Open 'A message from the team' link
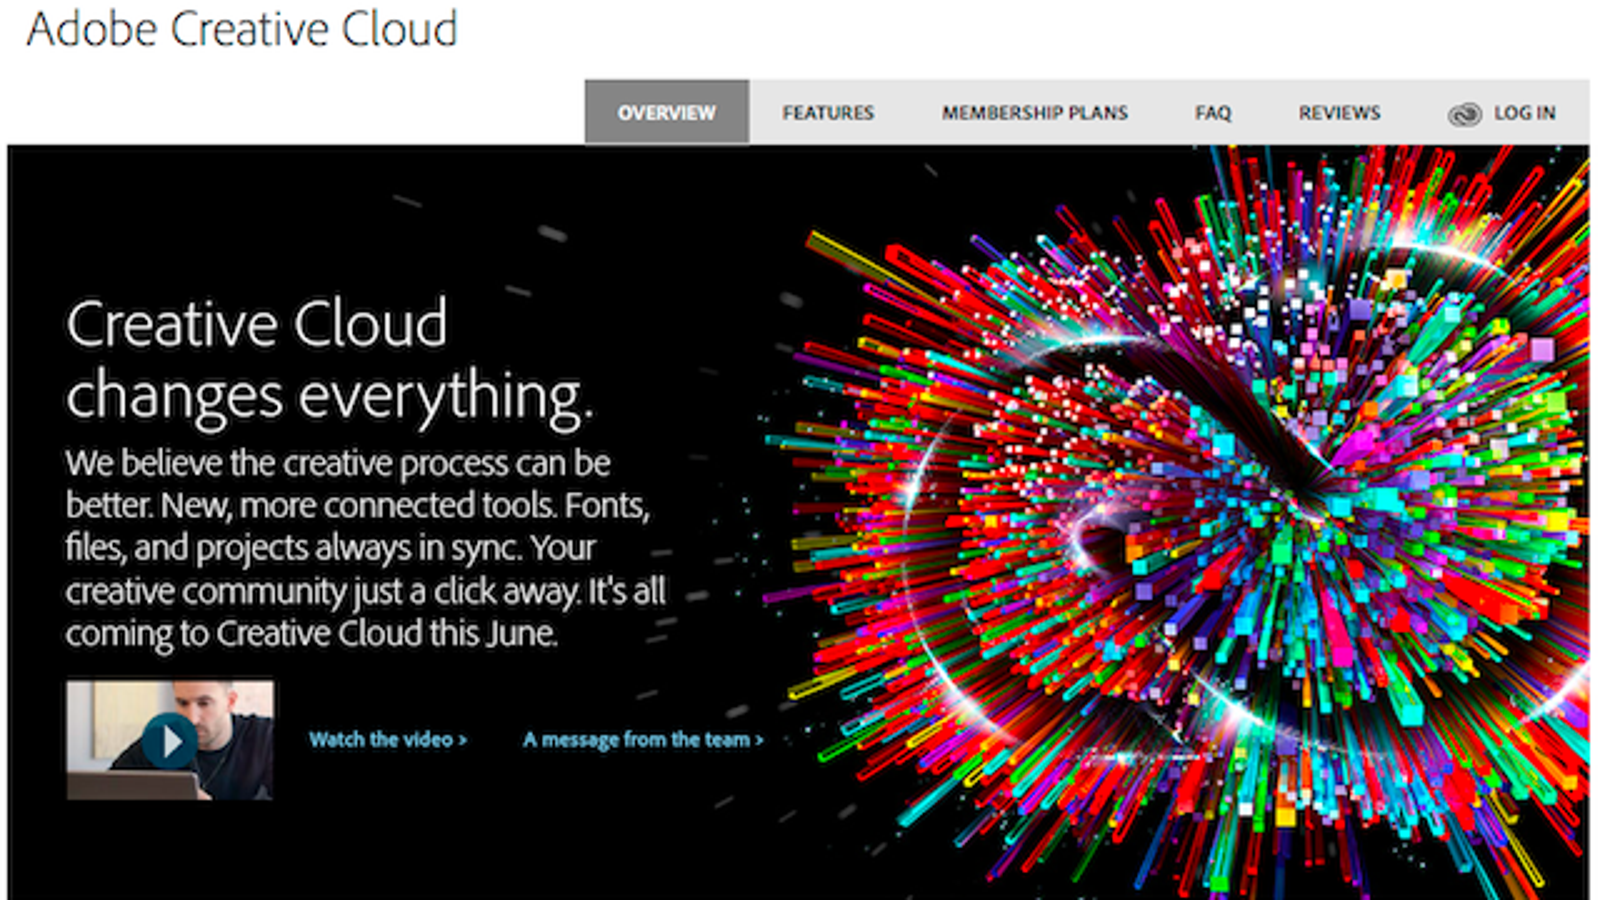The image size is (1600, 900). pos(643,740)
